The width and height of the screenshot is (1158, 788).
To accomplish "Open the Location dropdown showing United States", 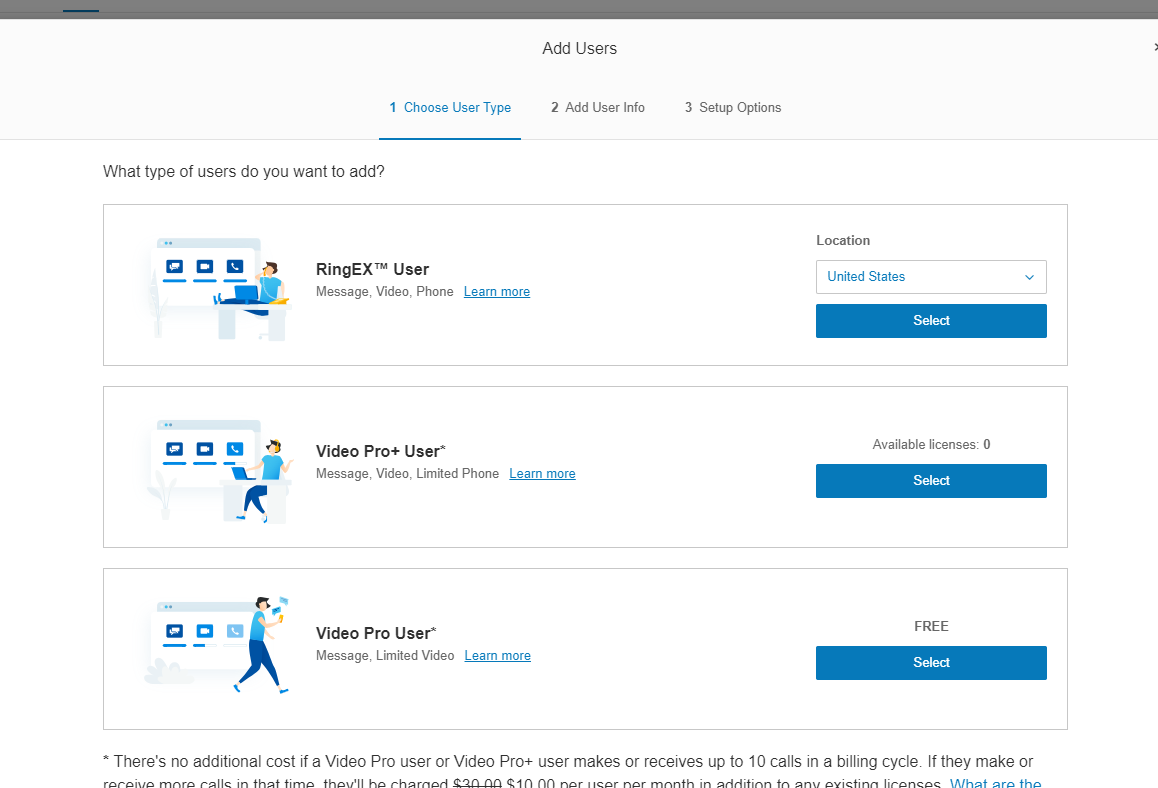I will click(x=930, y=277).
